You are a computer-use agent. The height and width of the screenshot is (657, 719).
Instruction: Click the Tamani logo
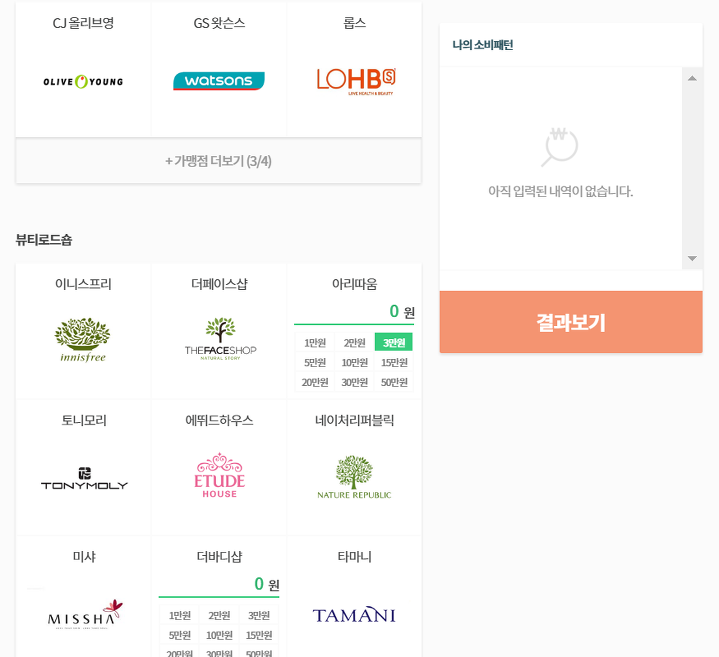(354, 614)
